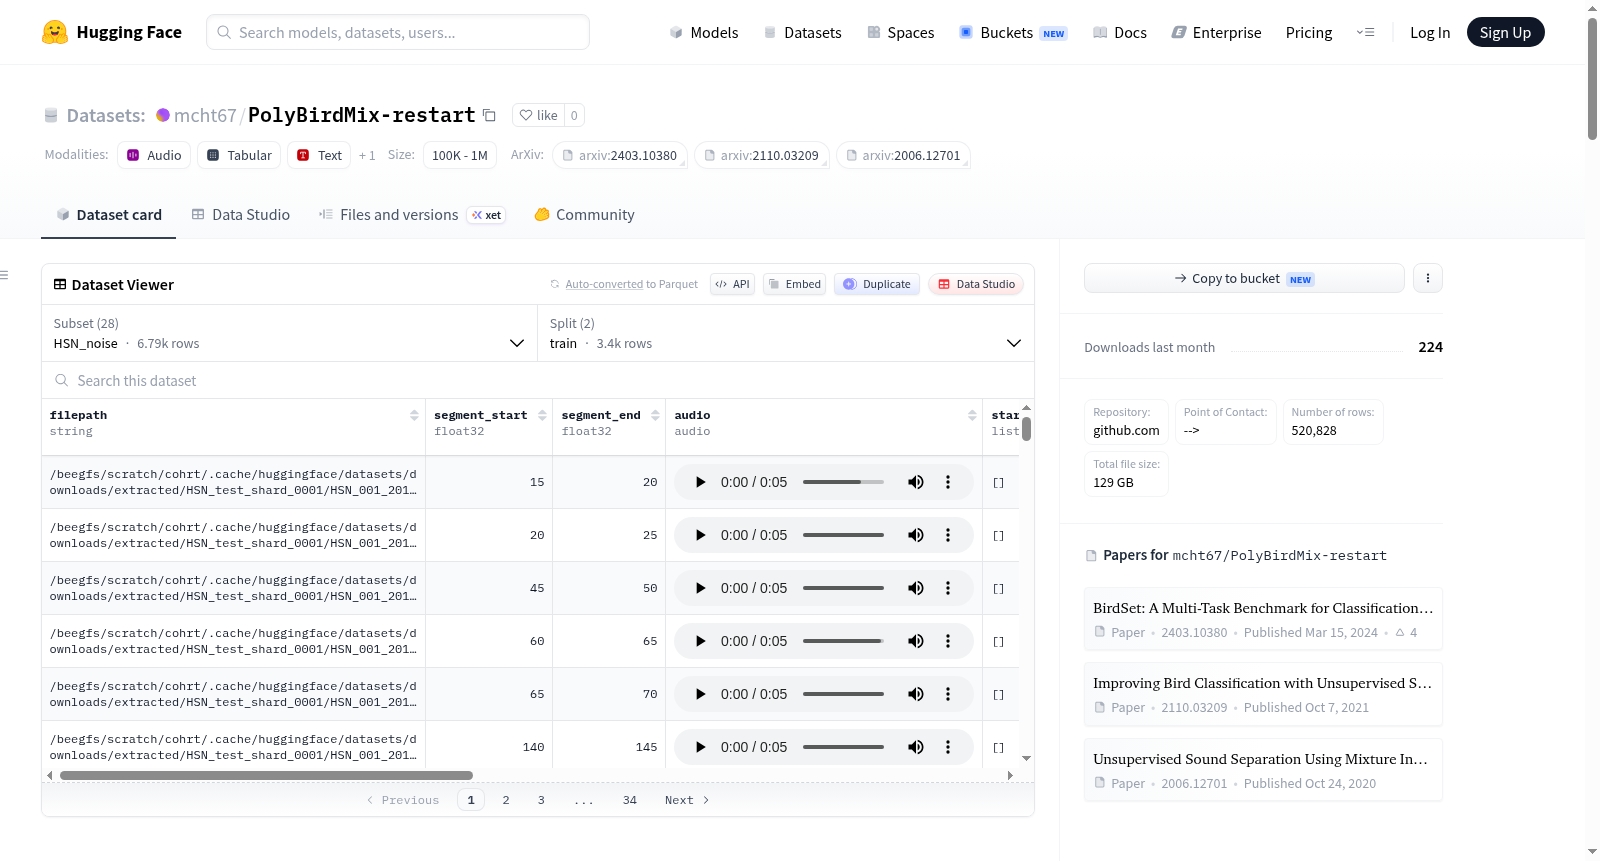Open audio options menu for segment 140–145 row

948,747
